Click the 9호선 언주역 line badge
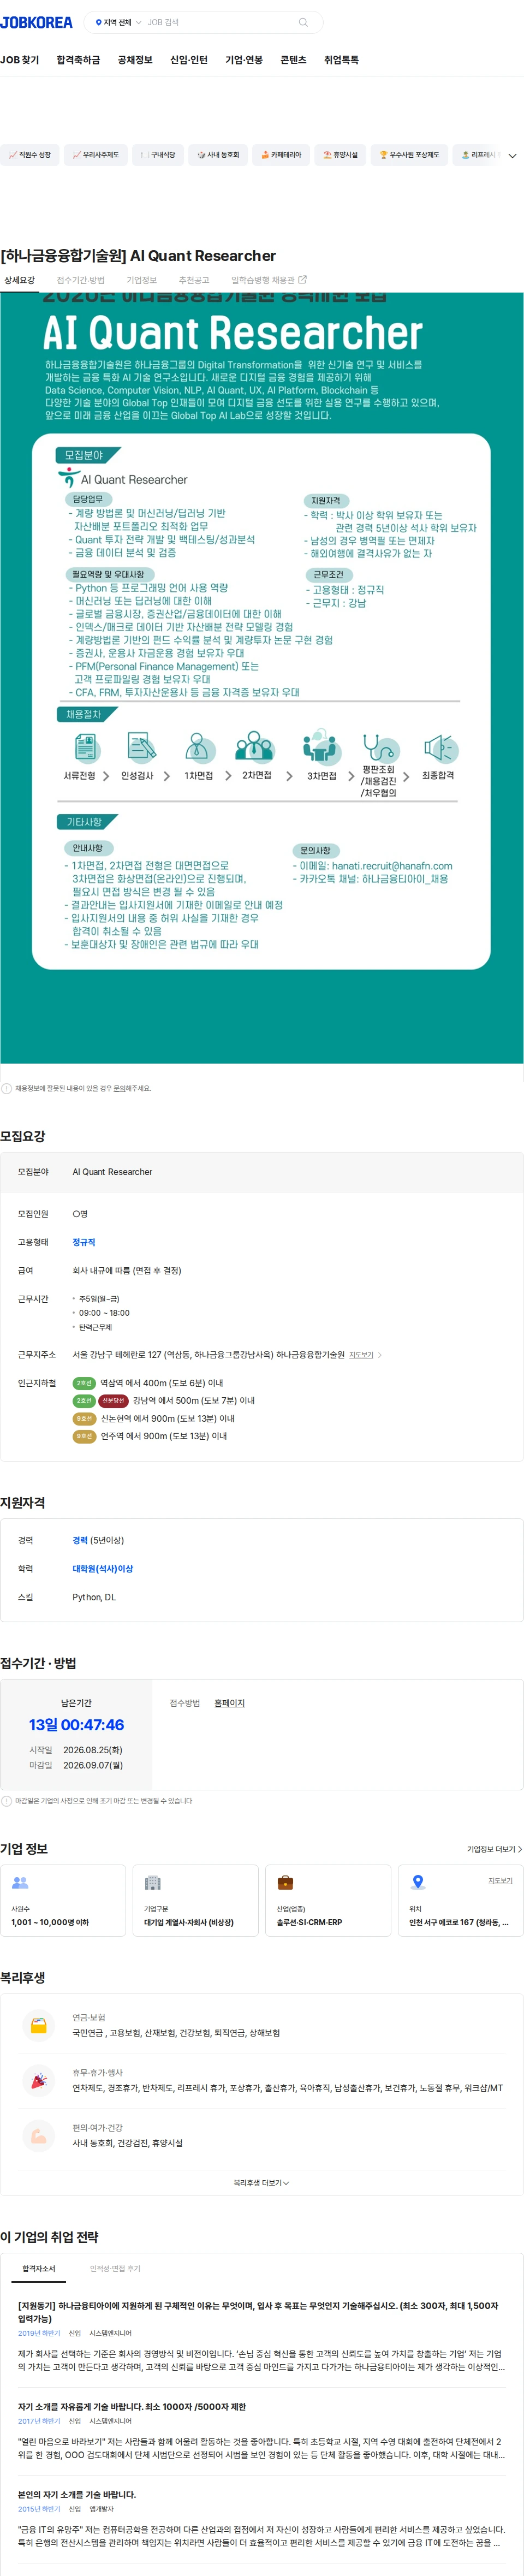524x2576 pixels. [84, 1436]
